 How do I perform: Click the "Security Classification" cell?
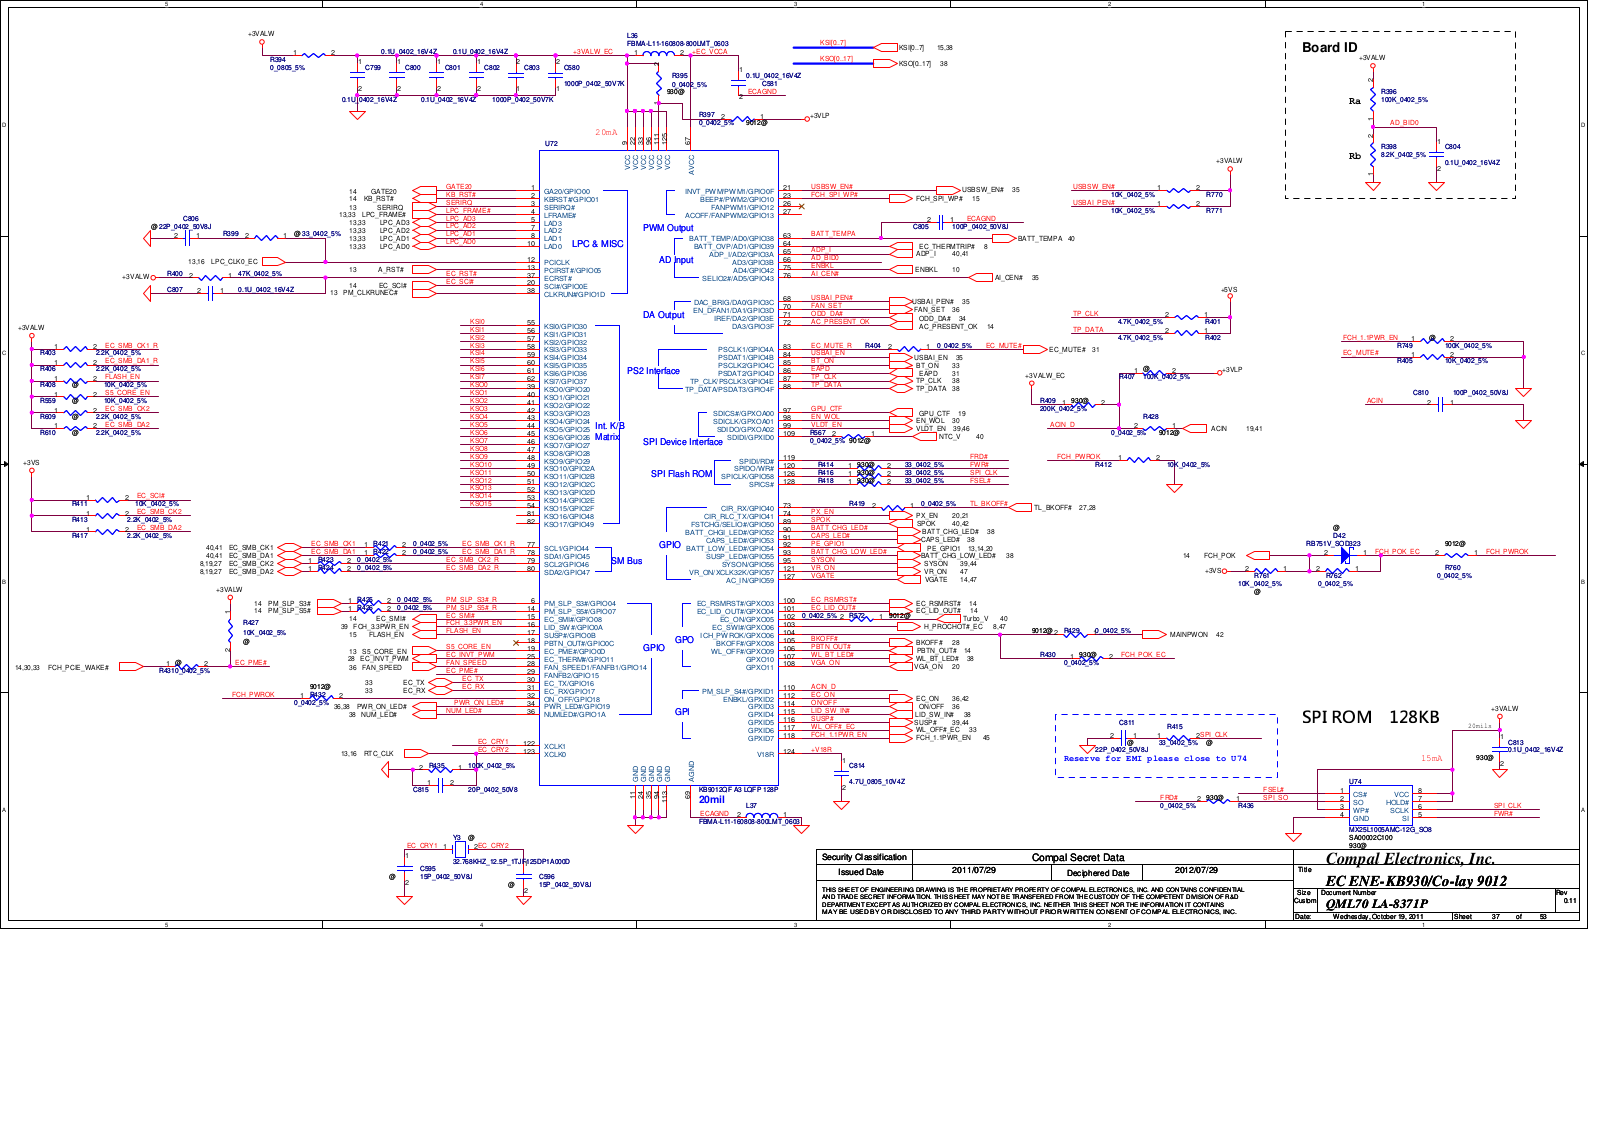pos(864,857)
